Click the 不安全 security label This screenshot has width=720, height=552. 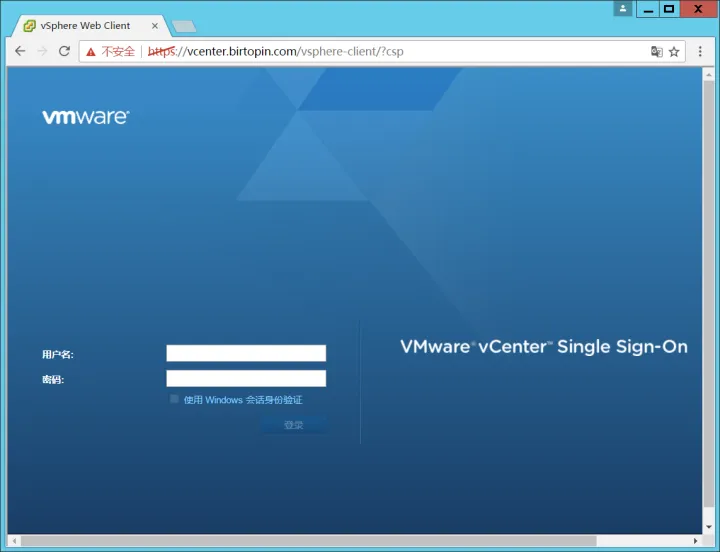(118, 51)
